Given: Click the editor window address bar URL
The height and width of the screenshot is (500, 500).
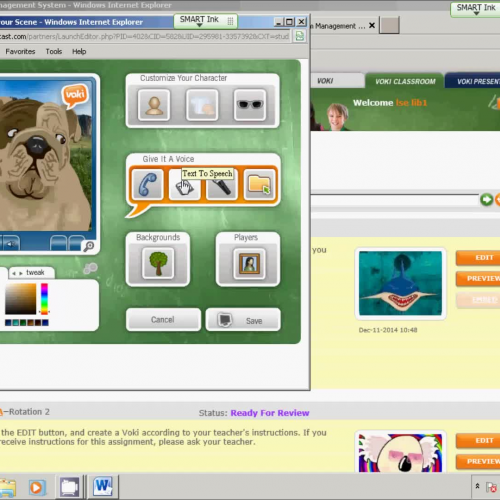Looking at the screenshot, I should click(145, 37).
